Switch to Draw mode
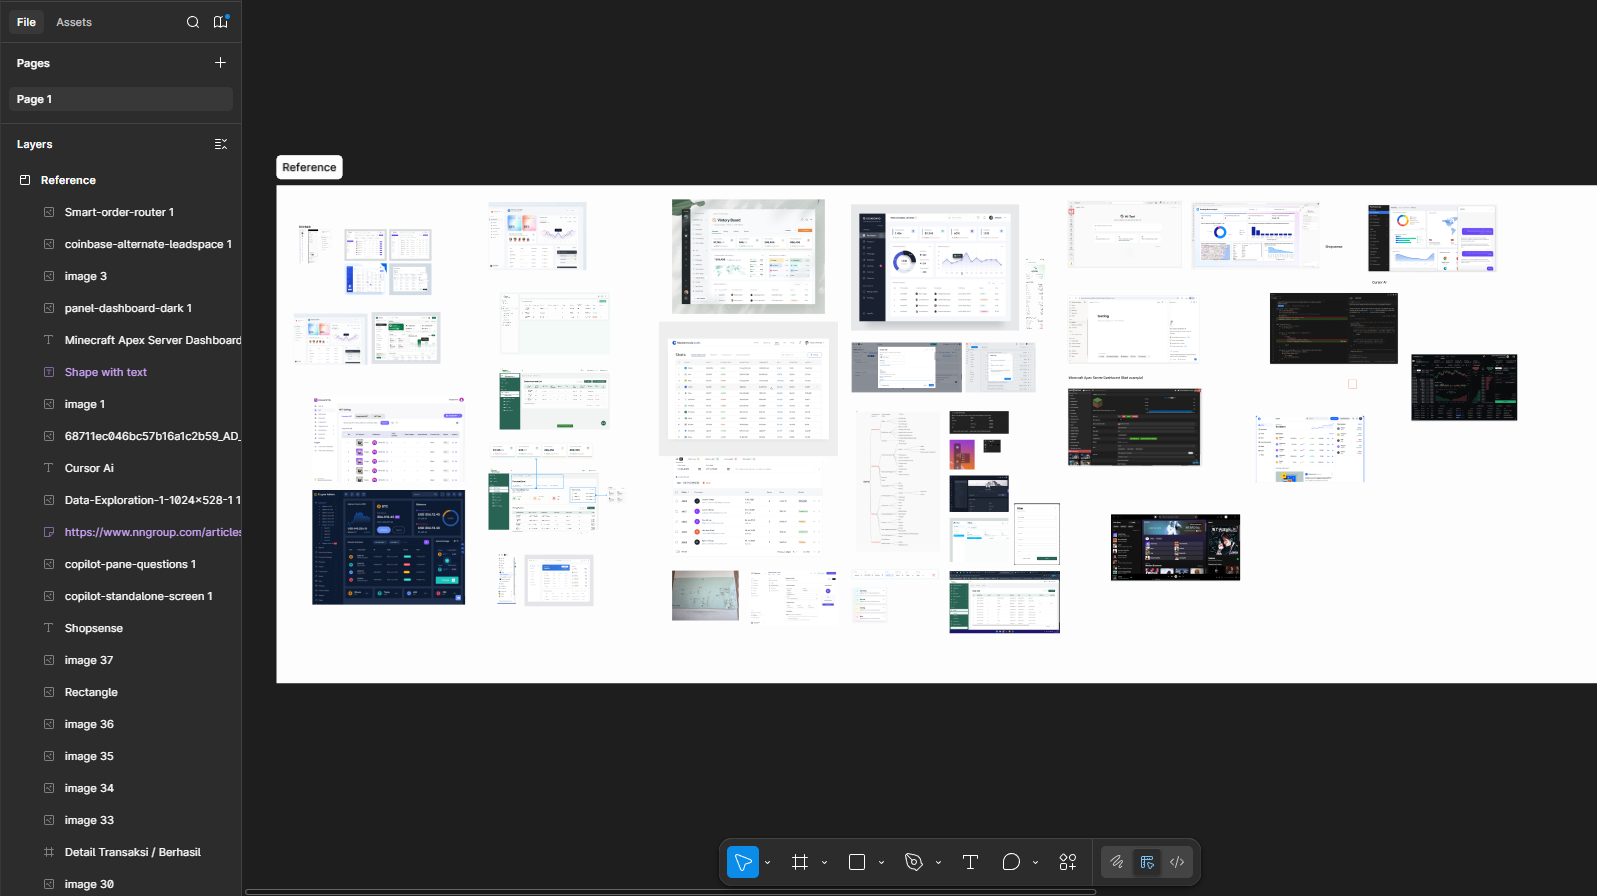Viewport: 1597px width, 896px height. [1117, 862]
